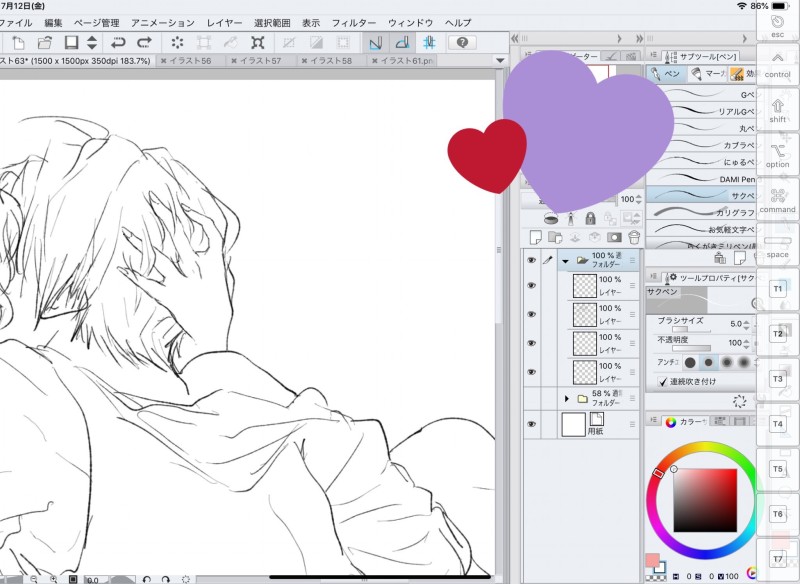
Task: Uncheck the 連続吹き付け checkbox
Action: click(x=663, y=382)
